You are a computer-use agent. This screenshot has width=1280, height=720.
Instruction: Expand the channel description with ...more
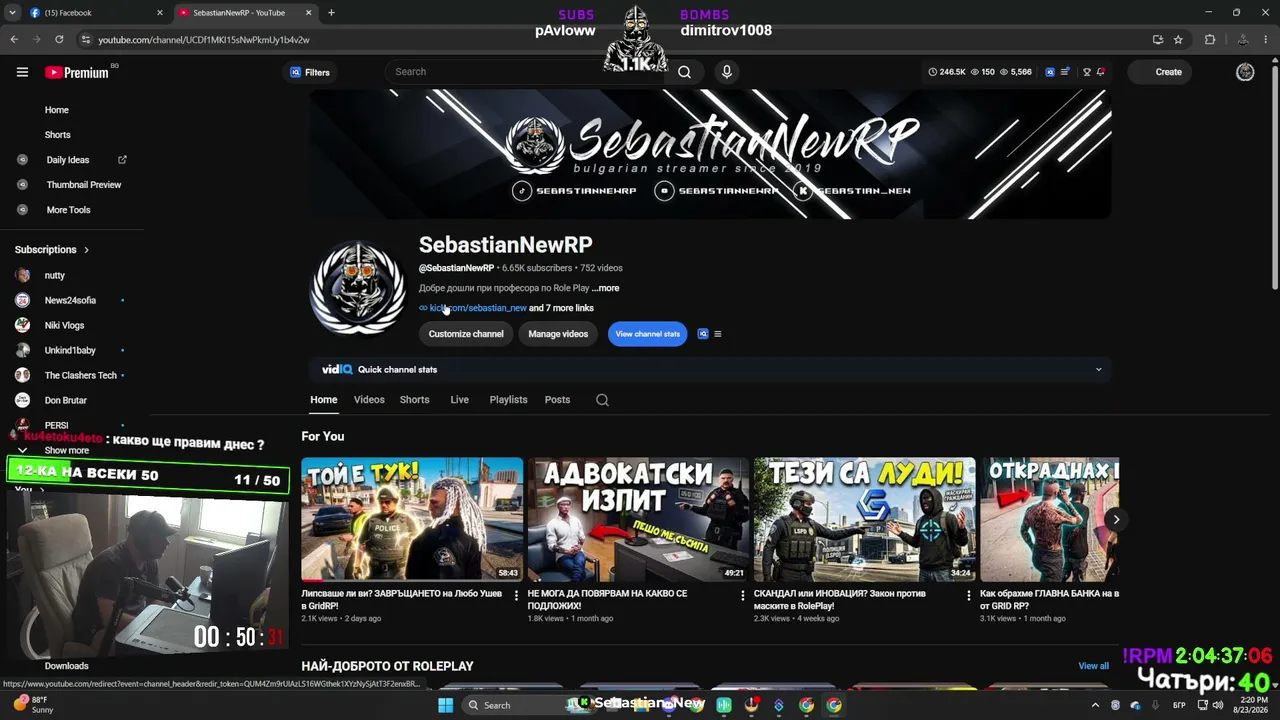[605, 288]
